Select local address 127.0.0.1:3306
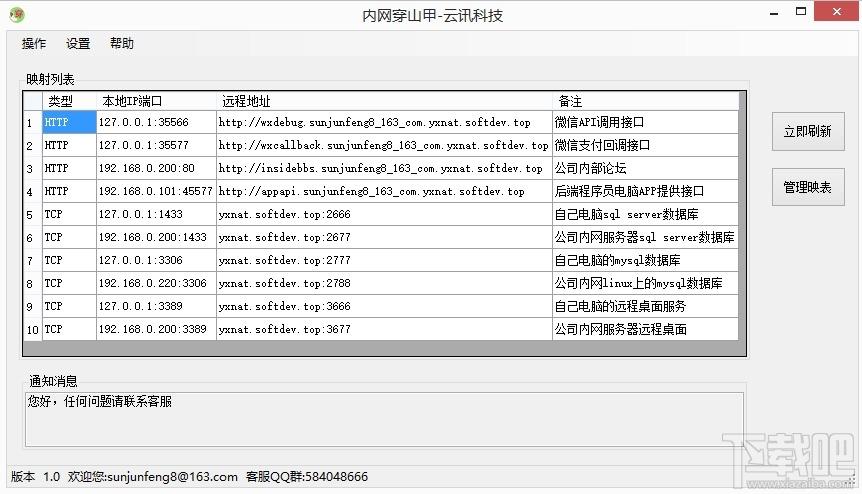The image size is (862, 494). pyautogui.click(x=157, y=260)
